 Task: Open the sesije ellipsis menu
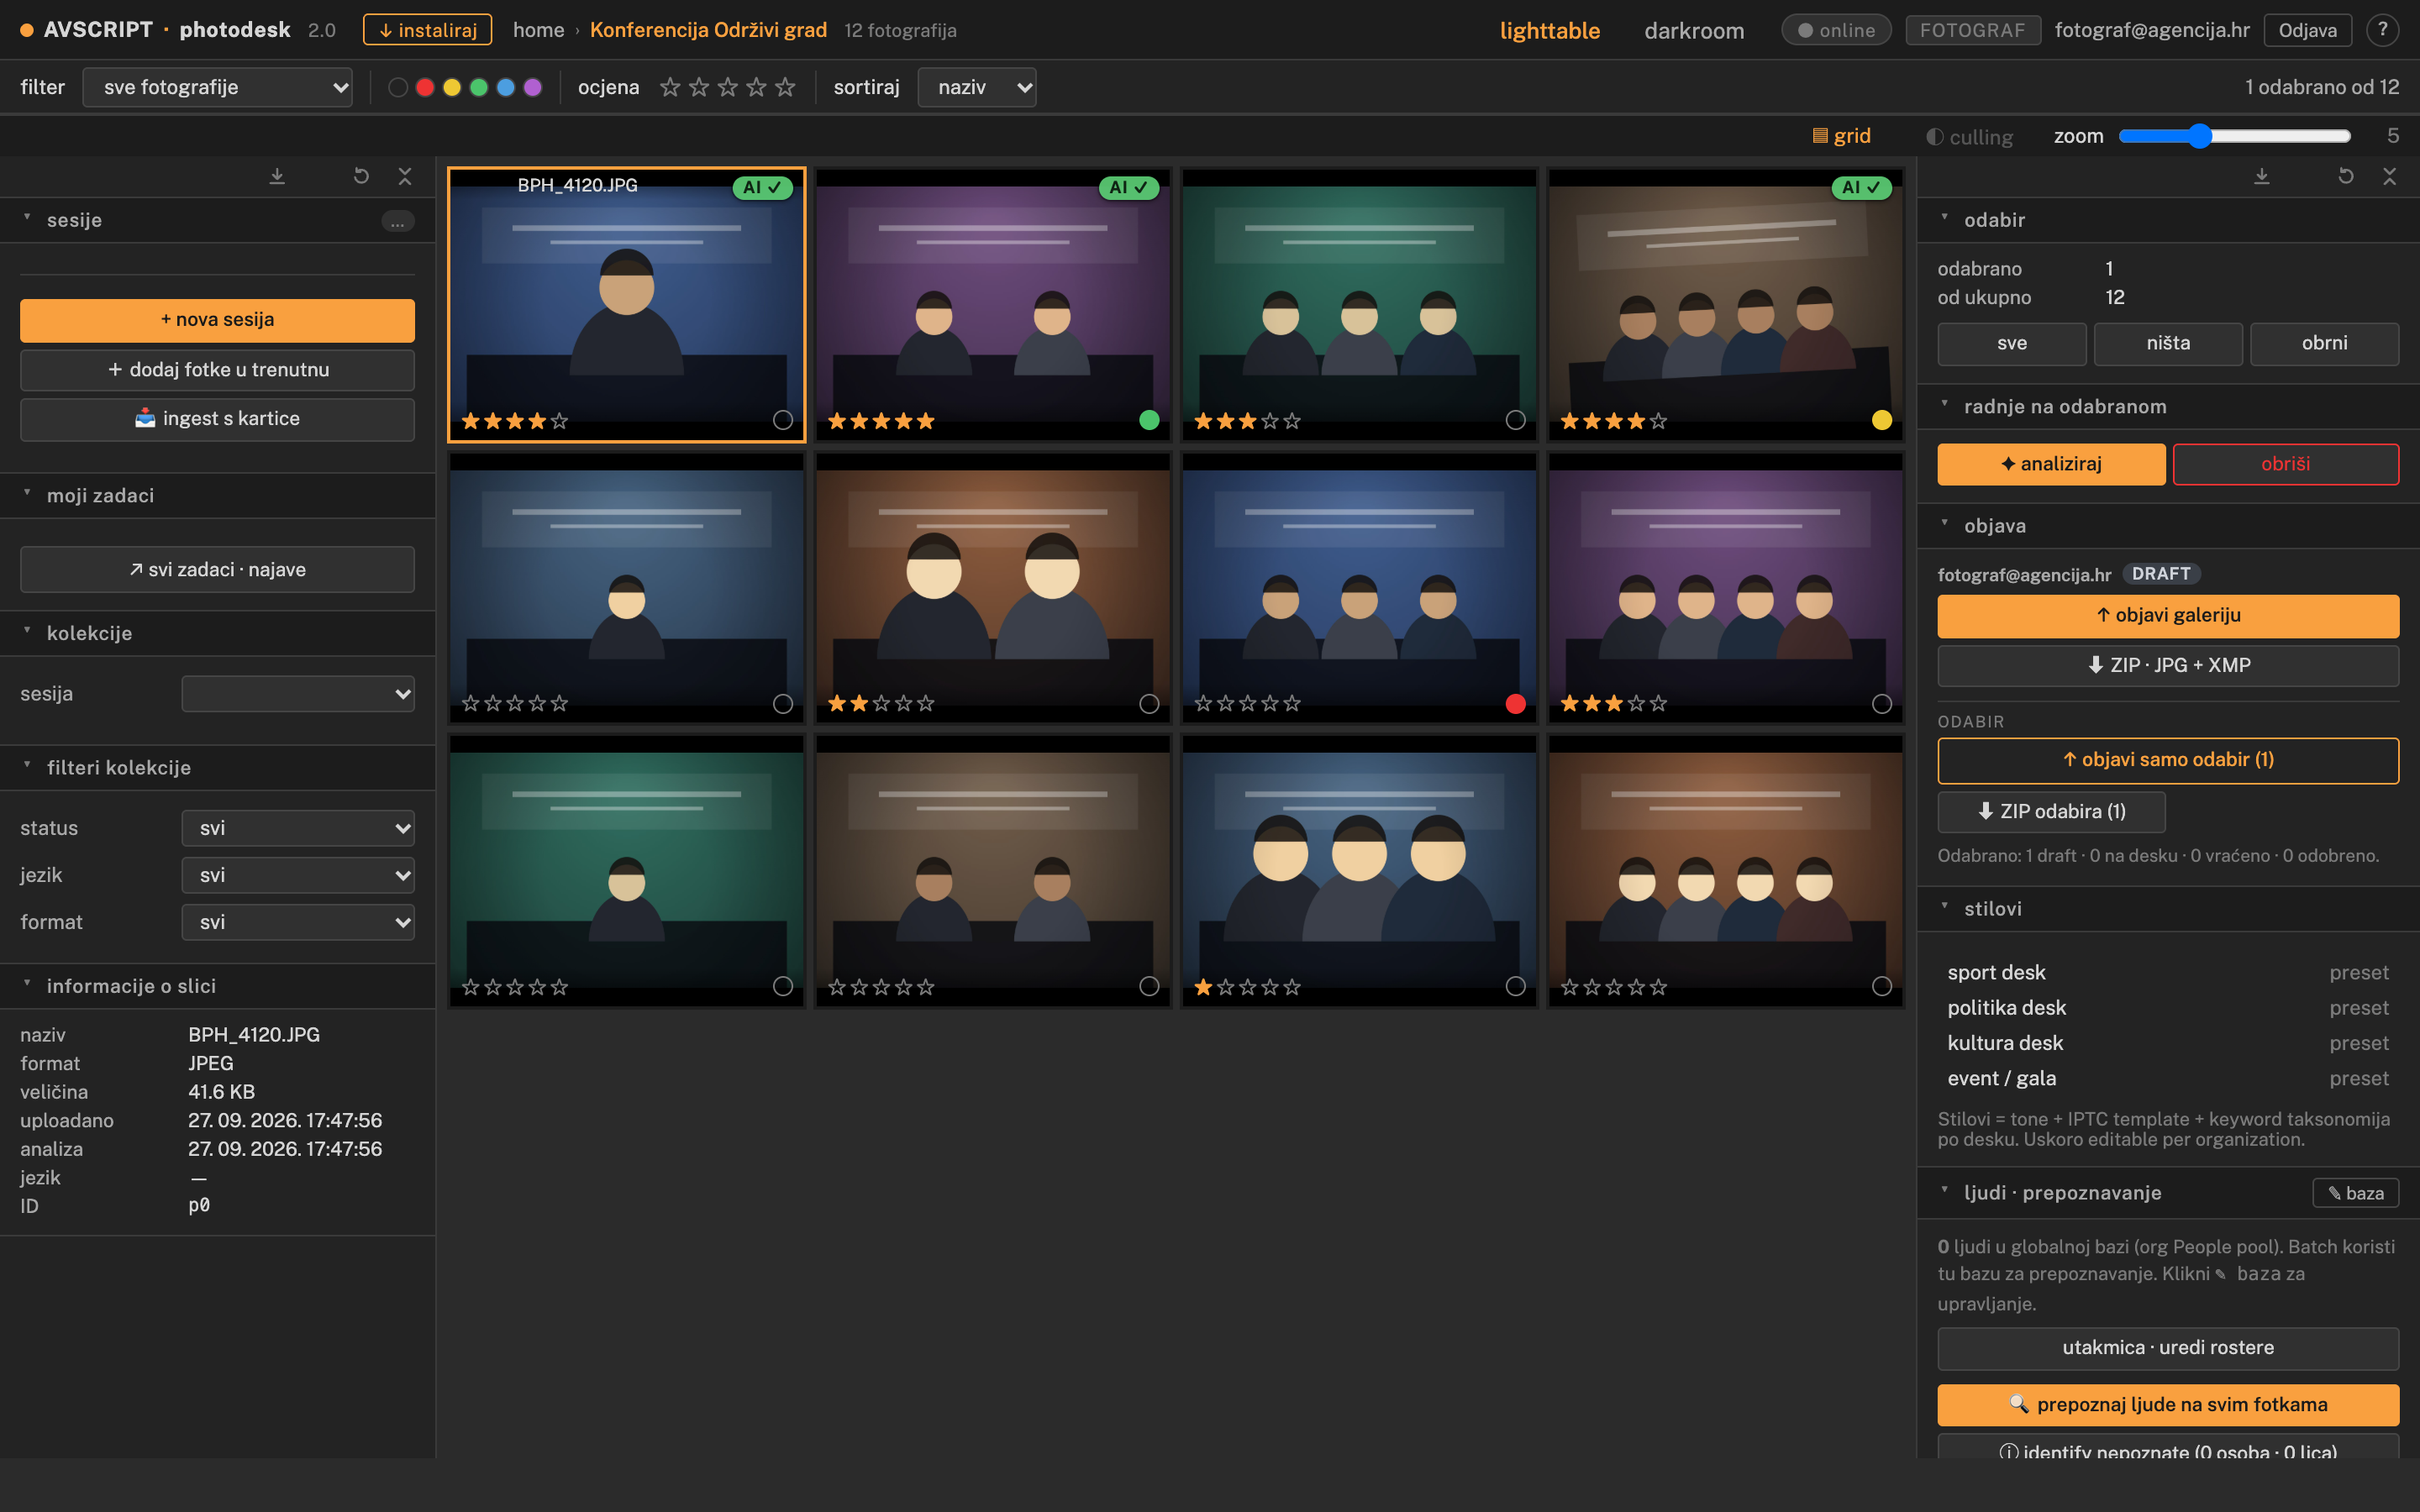(x=397, y=221)
